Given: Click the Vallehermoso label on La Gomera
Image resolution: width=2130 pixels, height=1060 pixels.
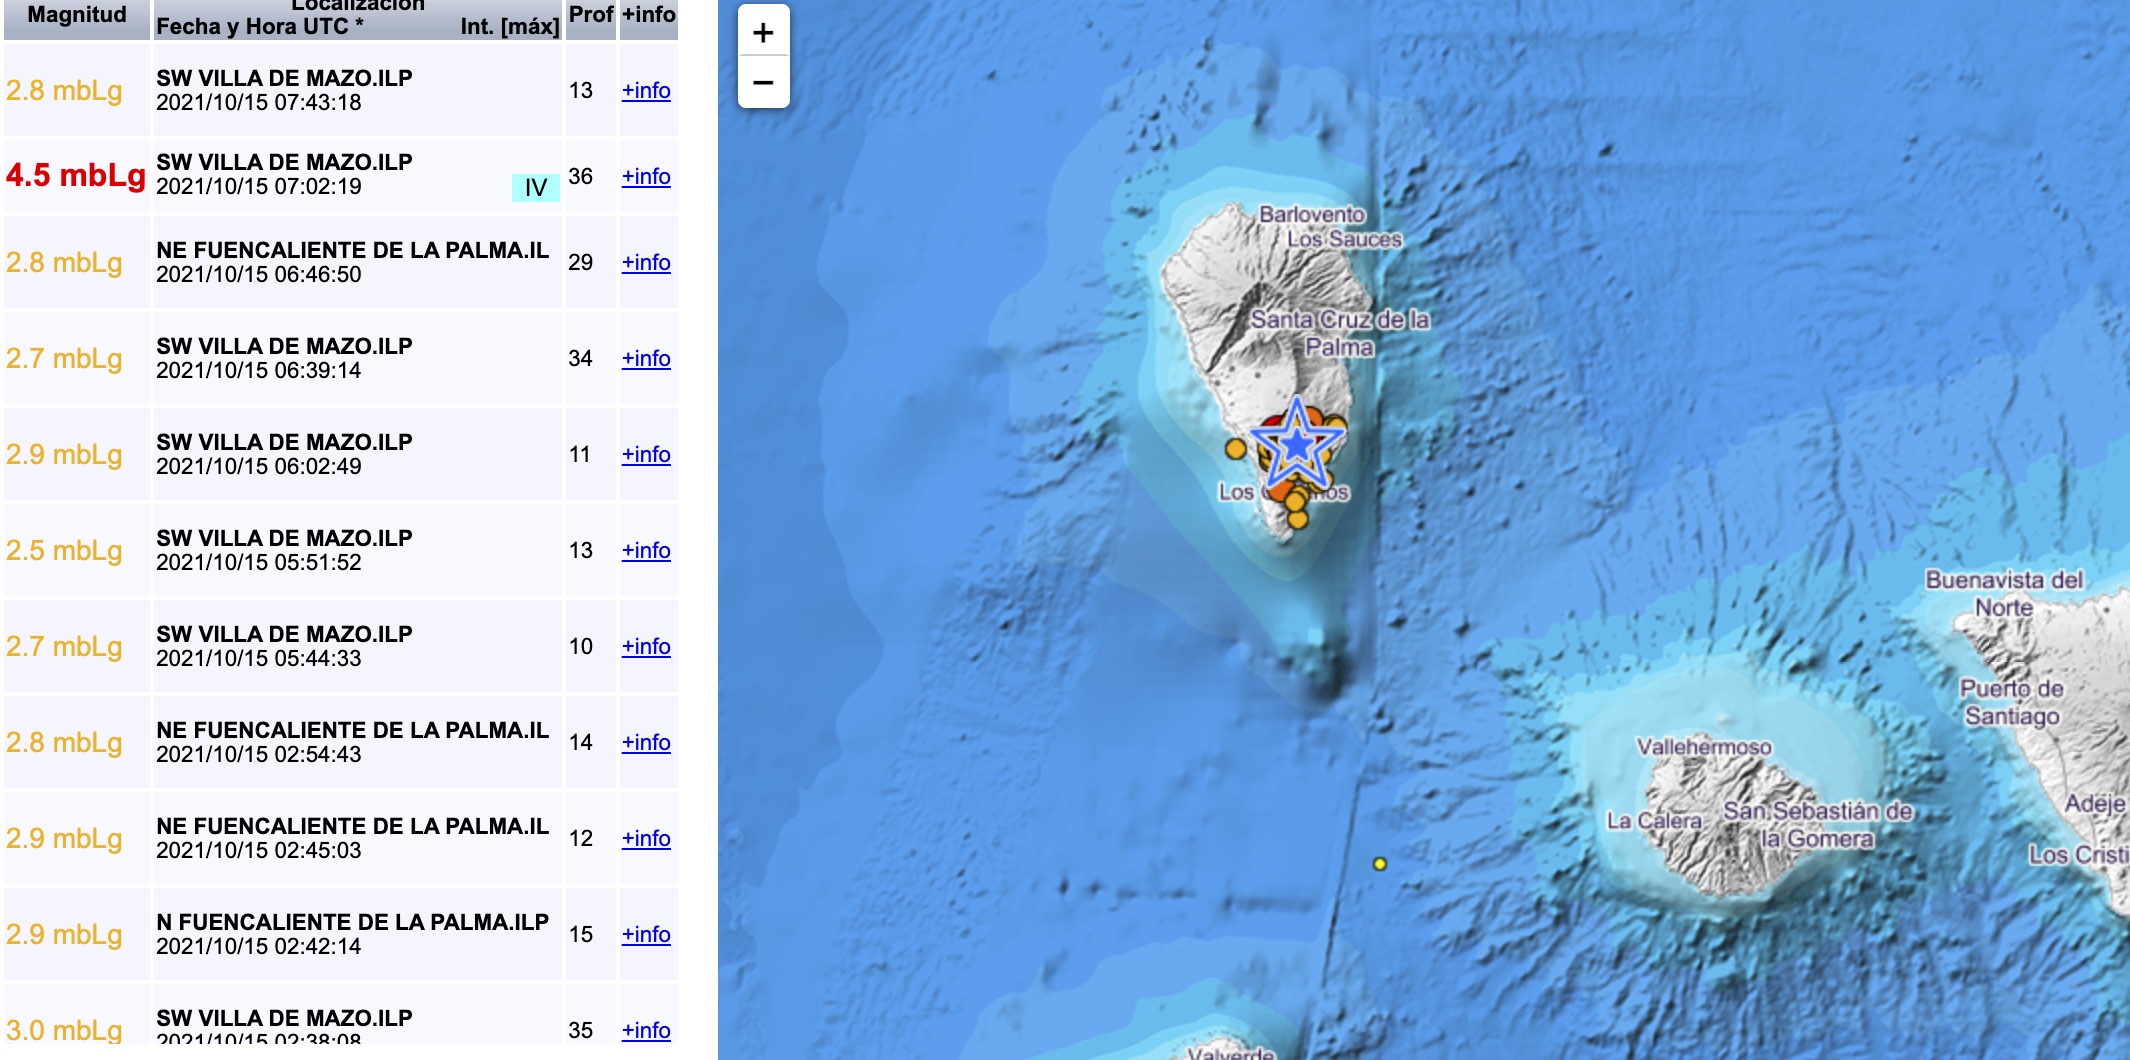Looking at the screenshot, I should click(x=1704, y=747).
